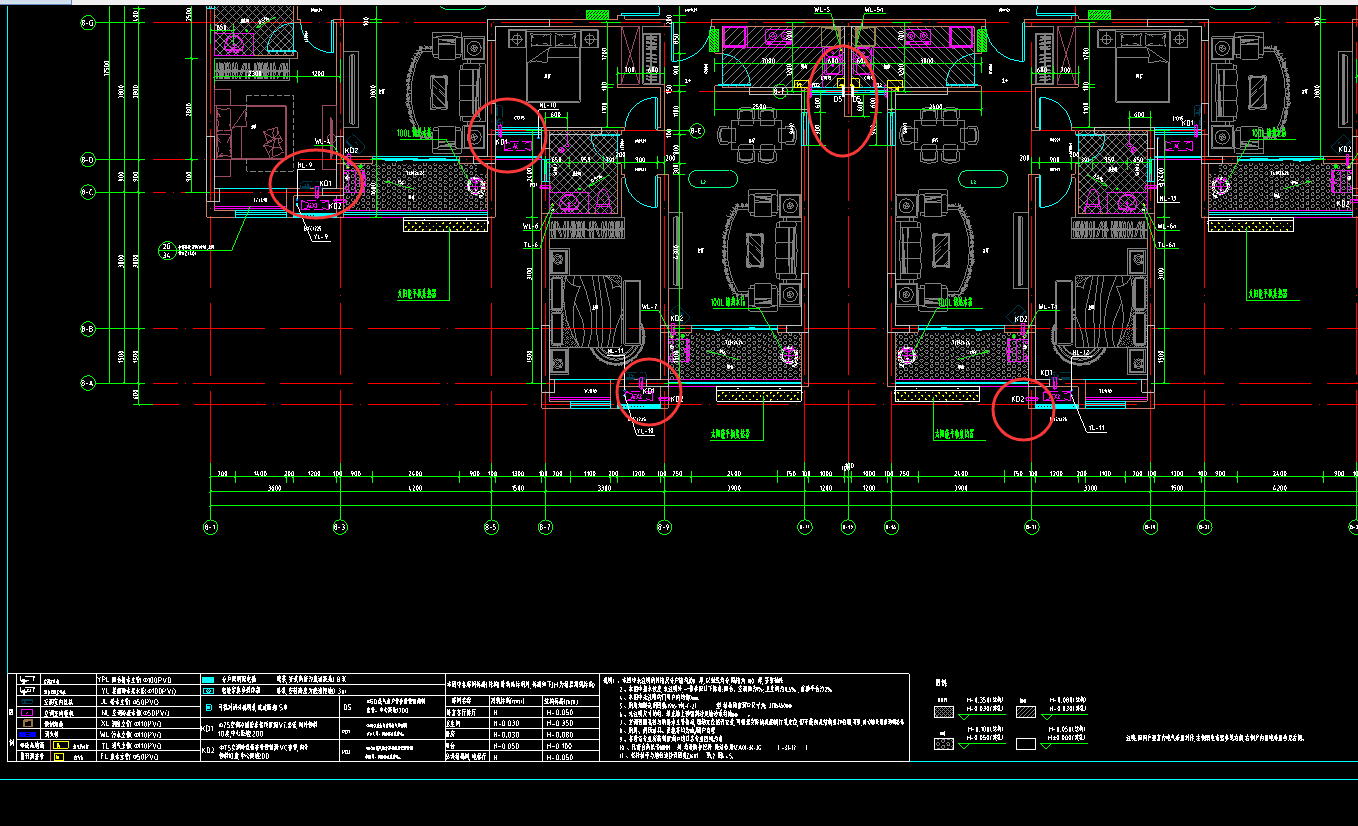Screen dimensions: 1358x826
Task: Select the B-5 grid axis bubble
Action: pyautogui.click(x=491, y=526)
